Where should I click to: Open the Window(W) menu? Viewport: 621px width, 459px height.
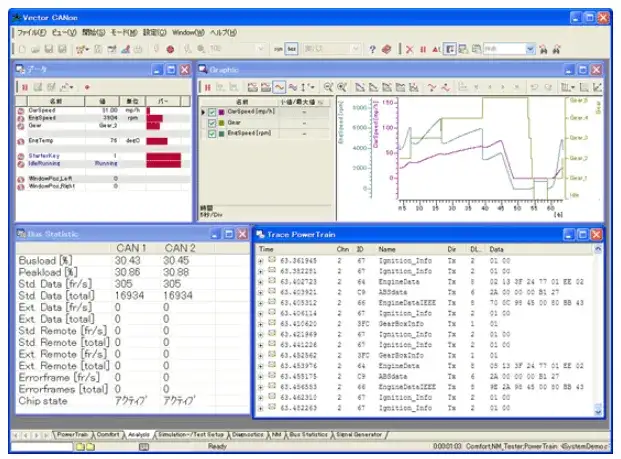[188, 33]
